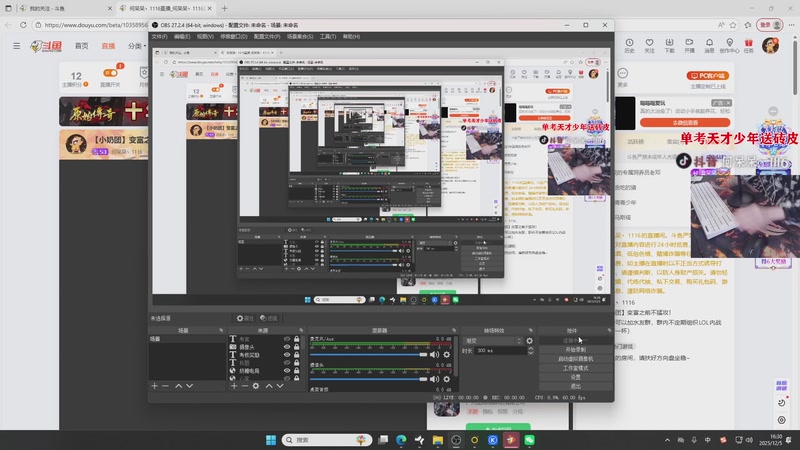Open source properties gear in Sources panel
The image size is (800, 450).
click(x=256, y=386)
